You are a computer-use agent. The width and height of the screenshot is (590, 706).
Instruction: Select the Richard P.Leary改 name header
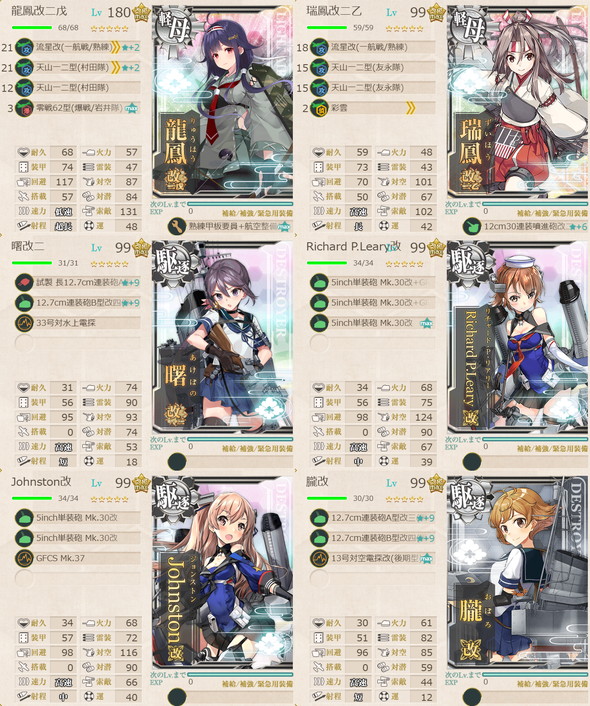pyautogui.click(x=353, y=246)
